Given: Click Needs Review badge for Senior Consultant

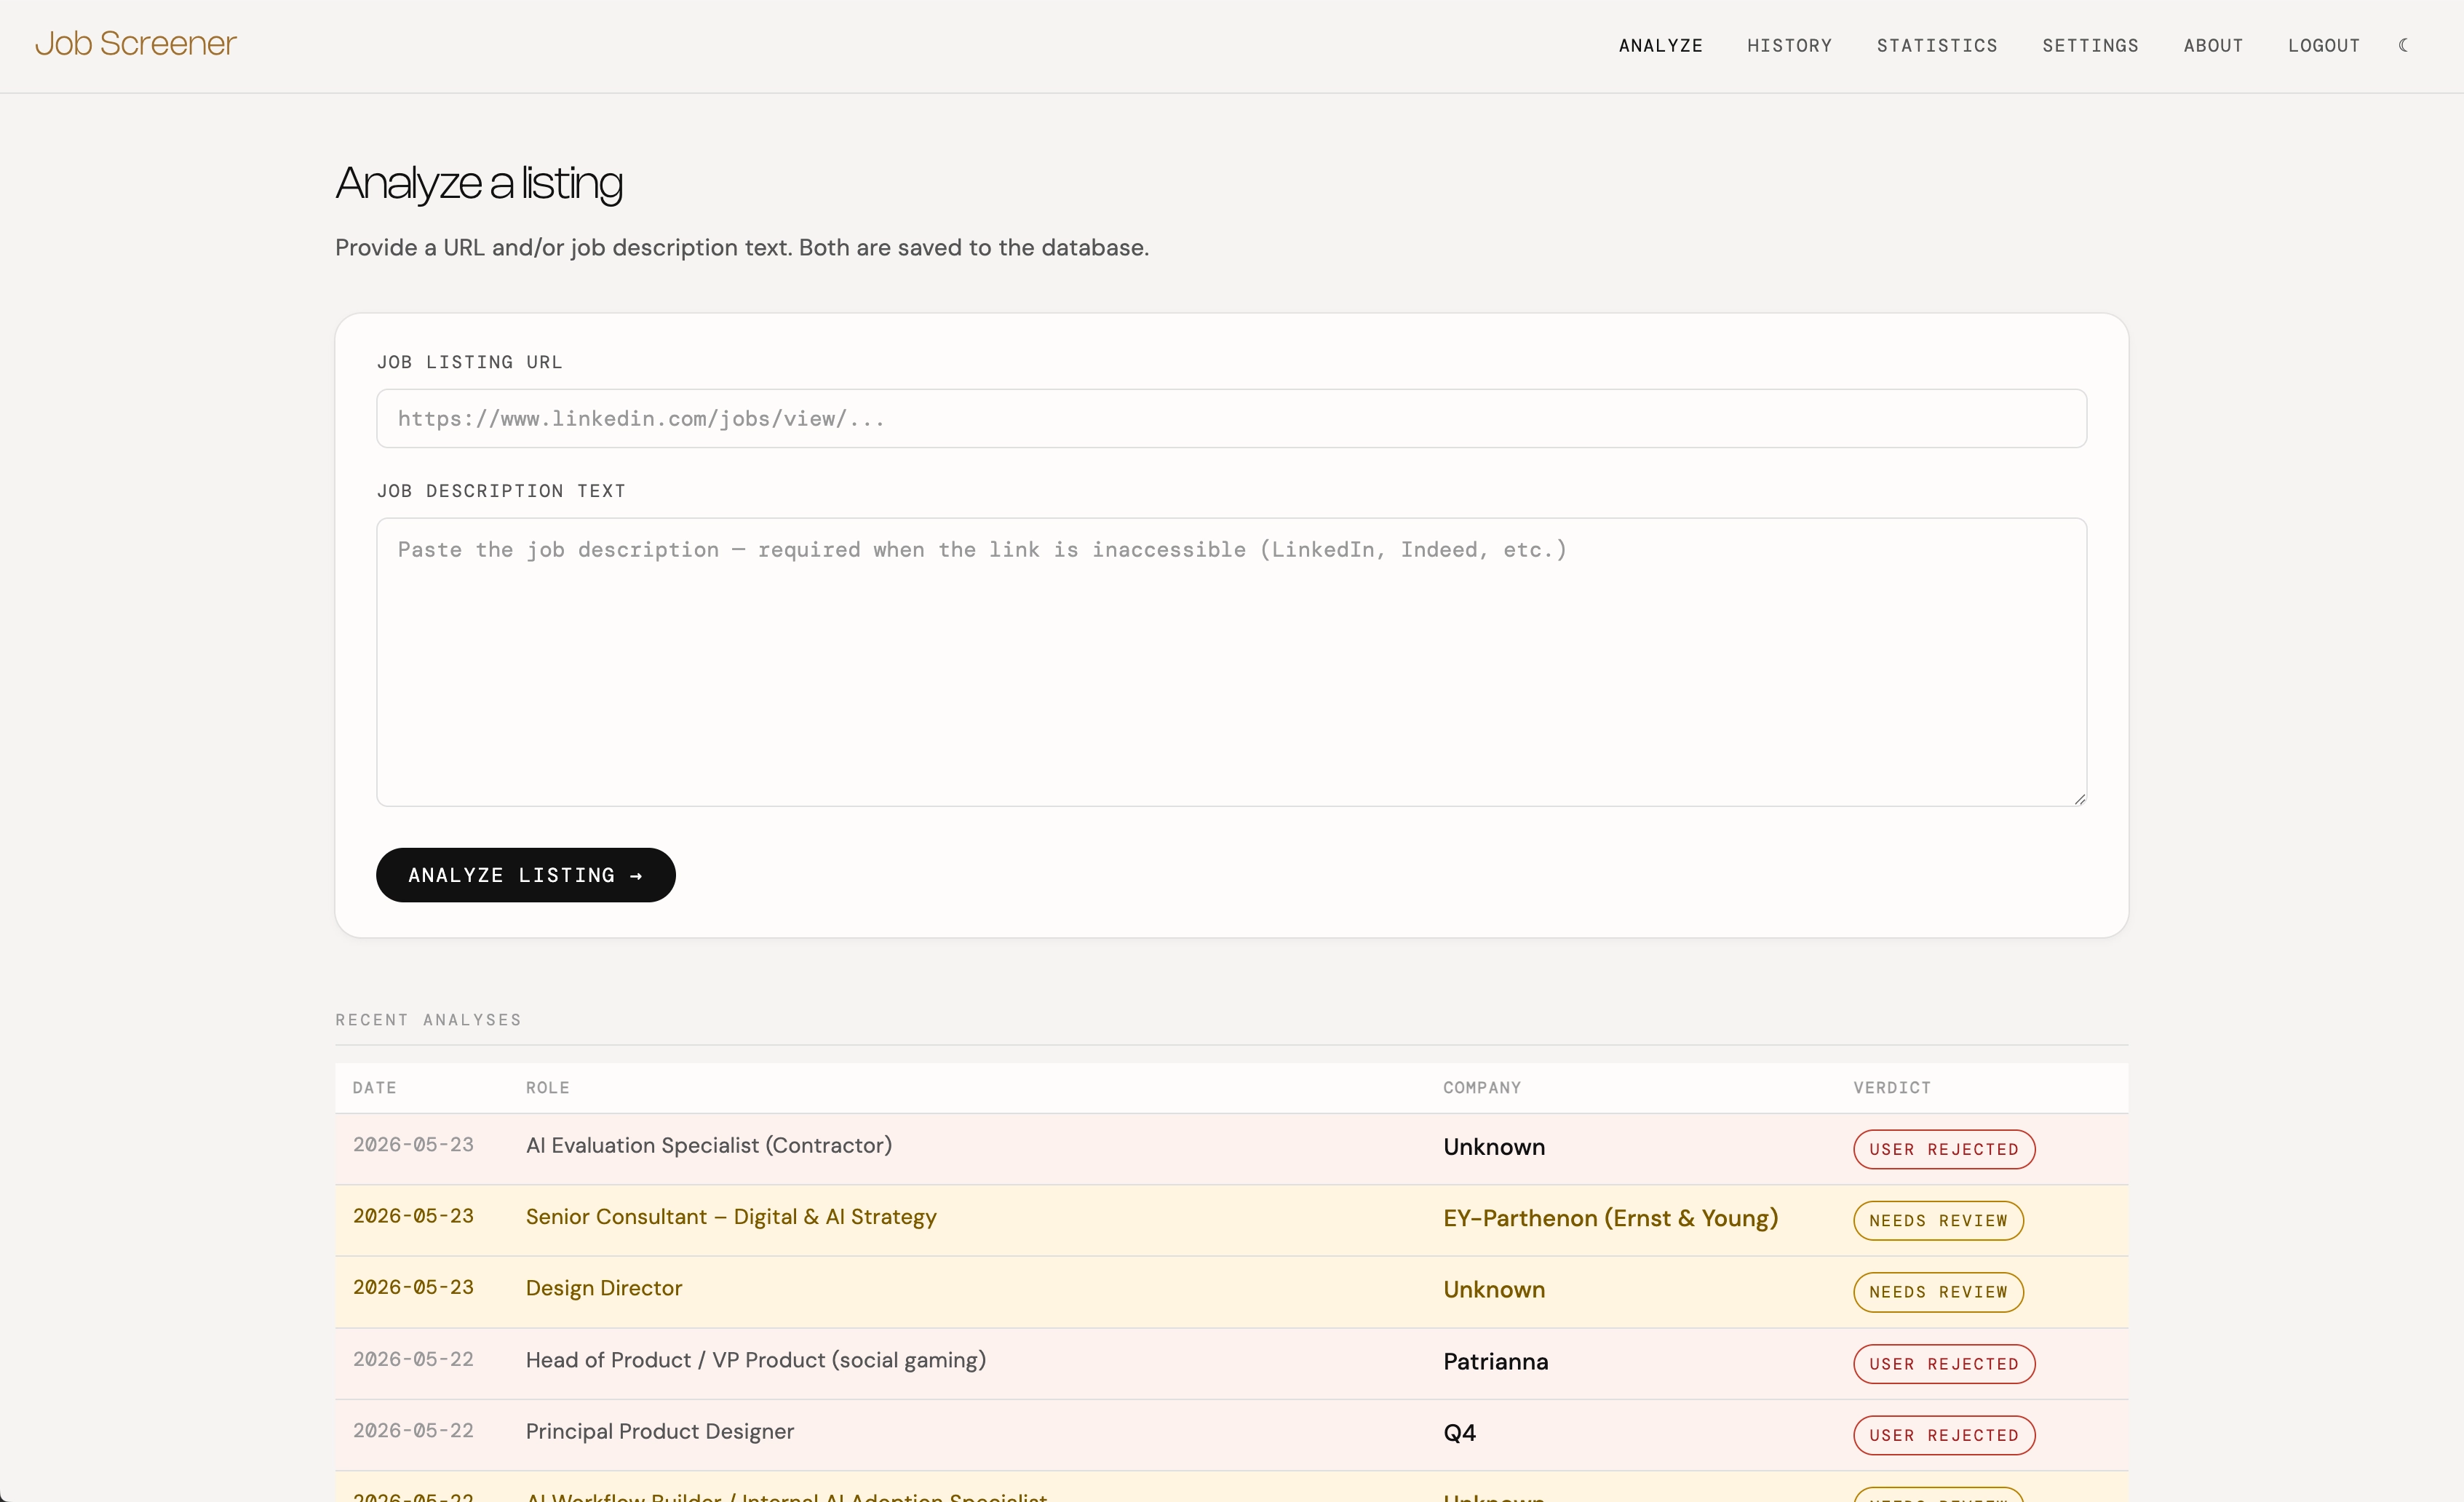Looking at the screenshot, I should click(1938, 1220).
